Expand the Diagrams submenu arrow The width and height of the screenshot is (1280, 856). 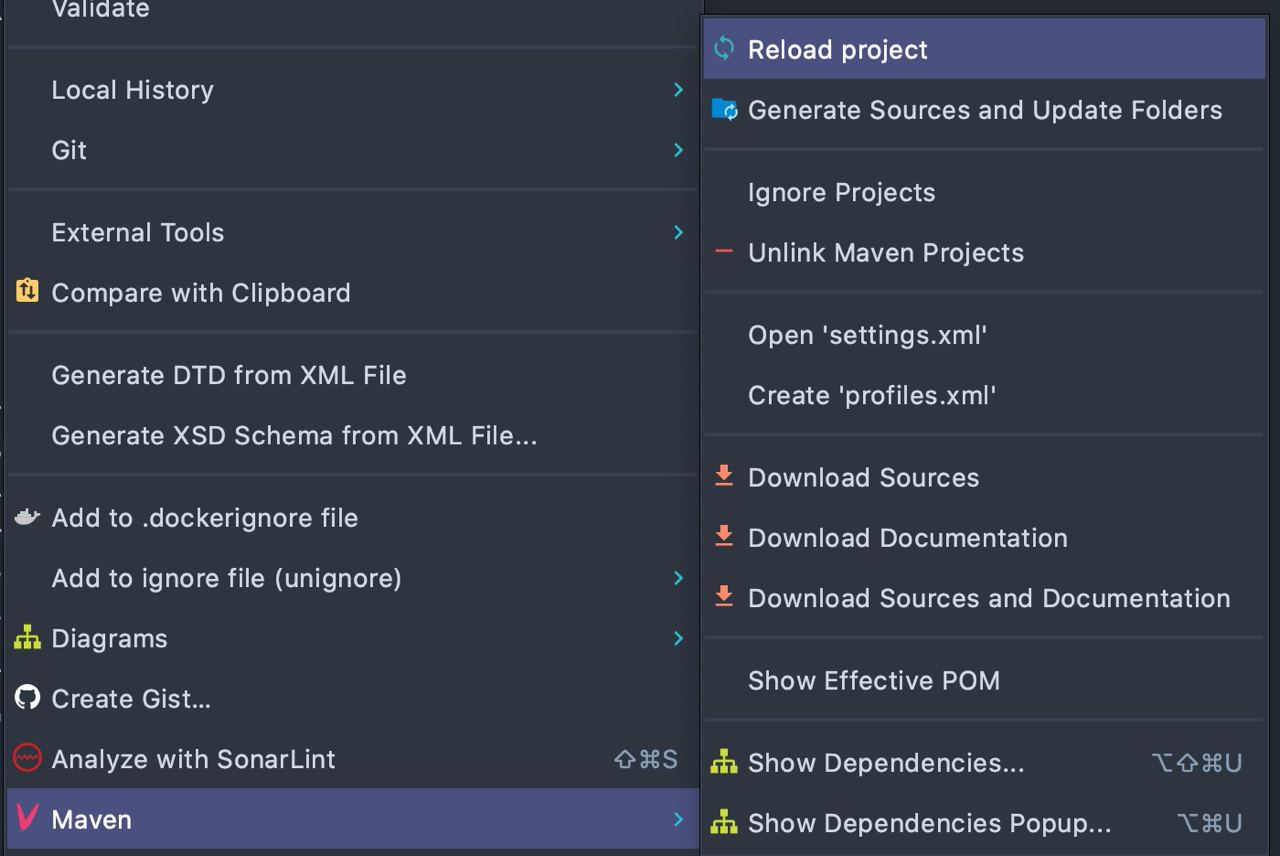pos(678,638)
